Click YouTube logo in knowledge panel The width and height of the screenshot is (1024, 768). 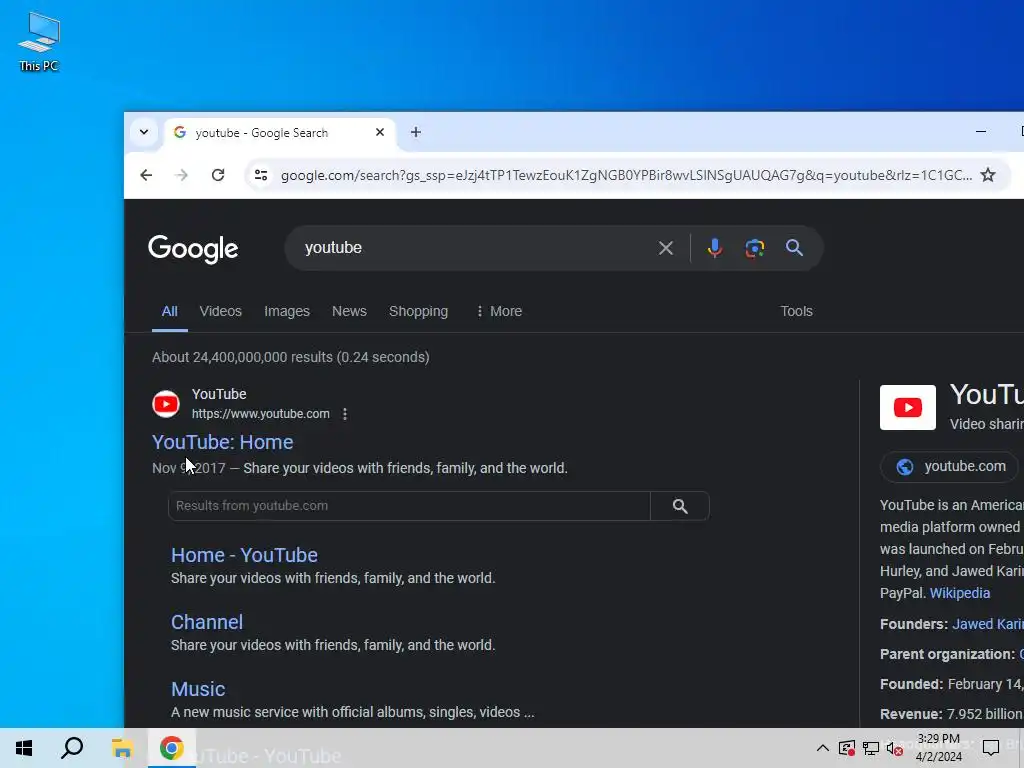pyautogui.click(x=908, y=408)
